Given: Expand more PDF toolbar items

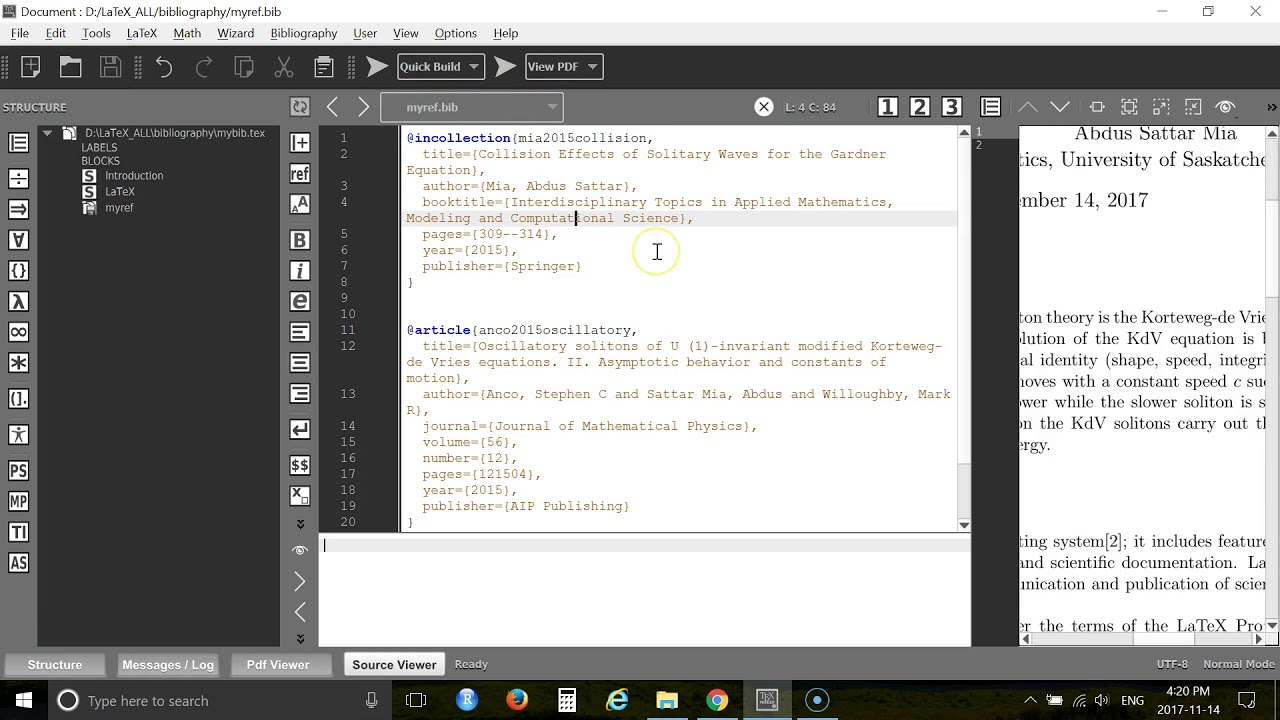Looking at the screenshot, I should [1272, 107].
